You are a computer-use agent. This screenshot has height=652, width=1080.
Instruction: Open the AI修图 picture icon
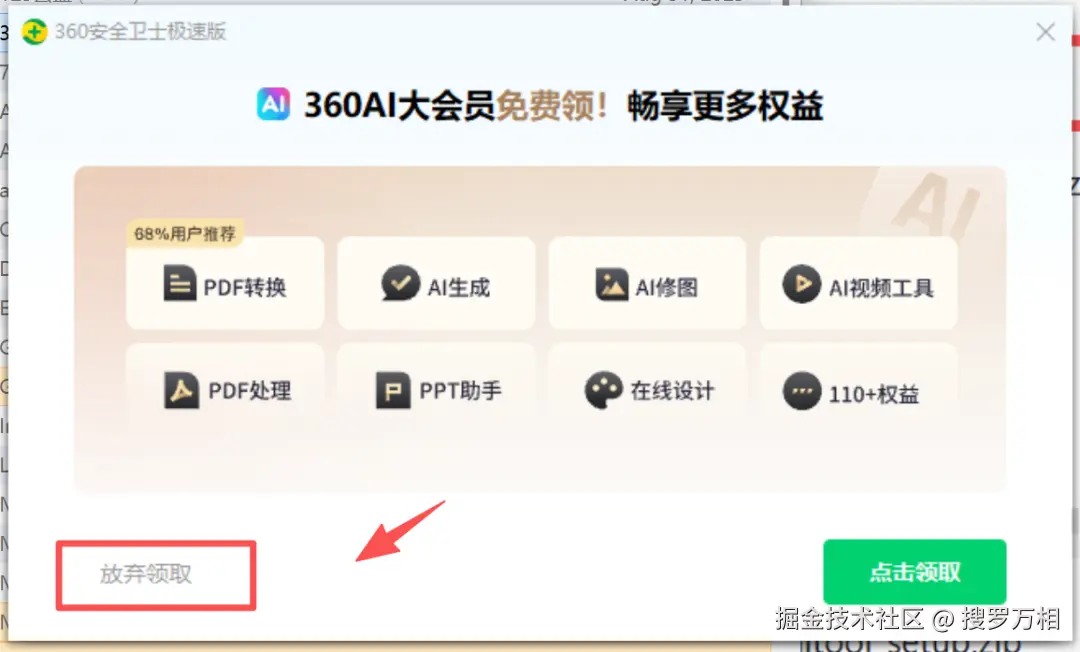click(x=612, y=284)
